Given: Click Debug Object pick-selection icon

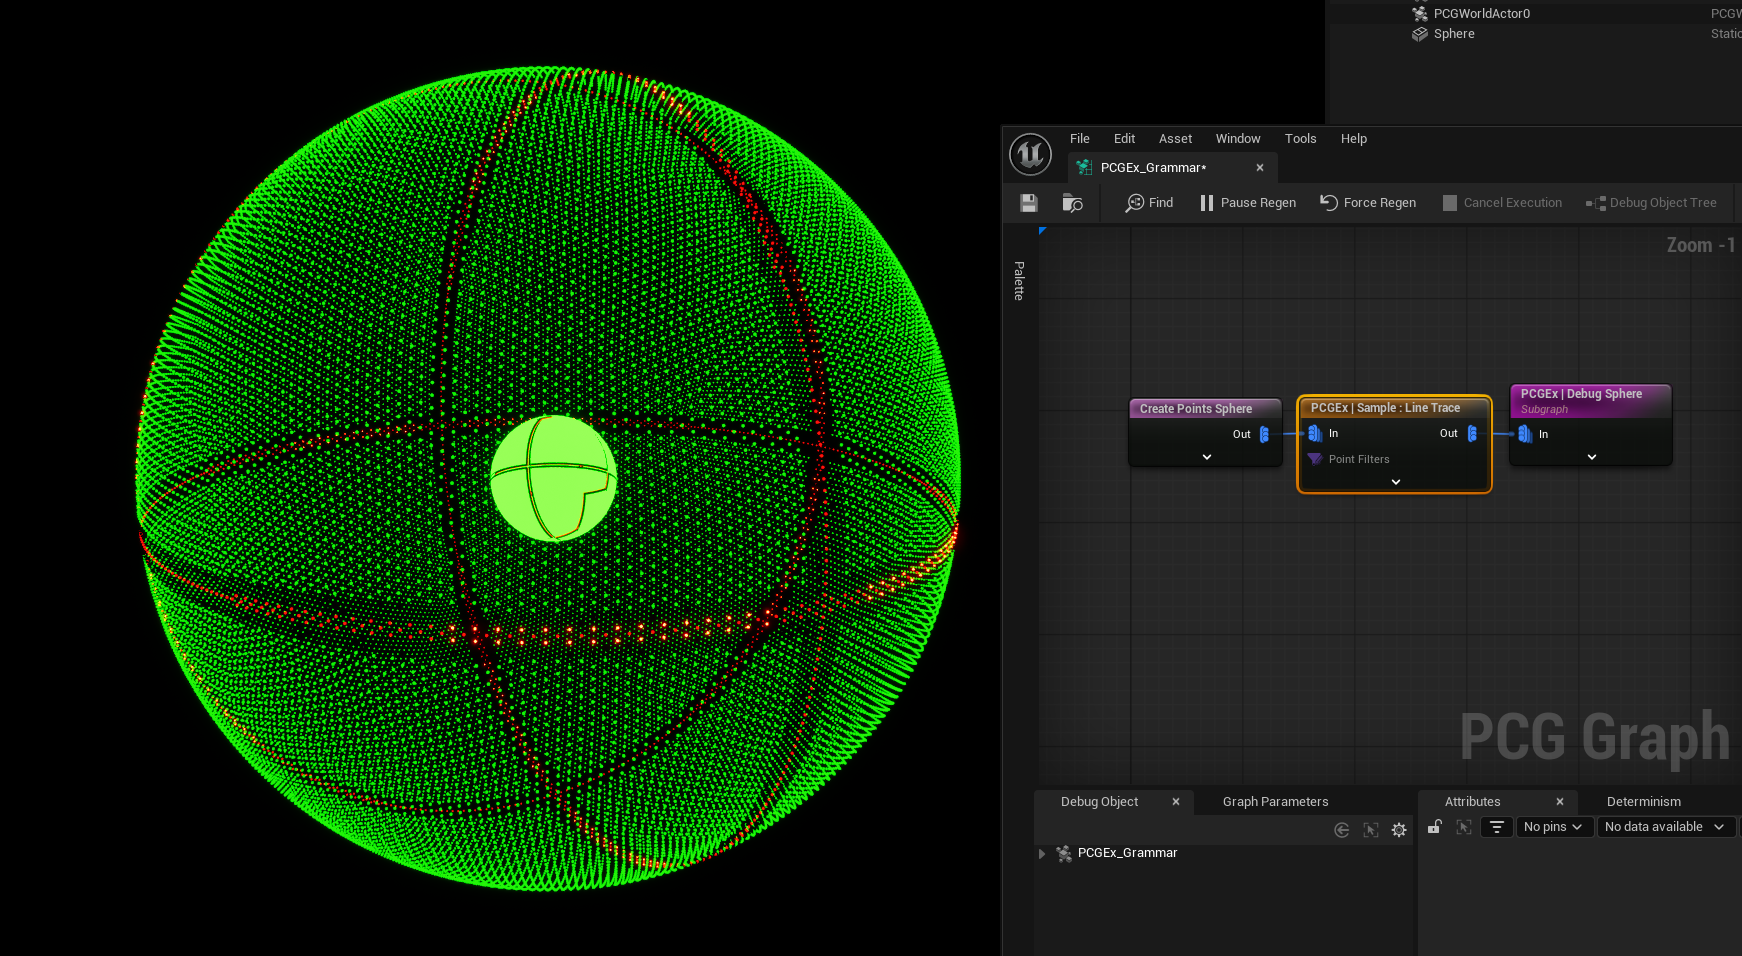Looking at the screenshot, I should click(x=1371, y=830).
